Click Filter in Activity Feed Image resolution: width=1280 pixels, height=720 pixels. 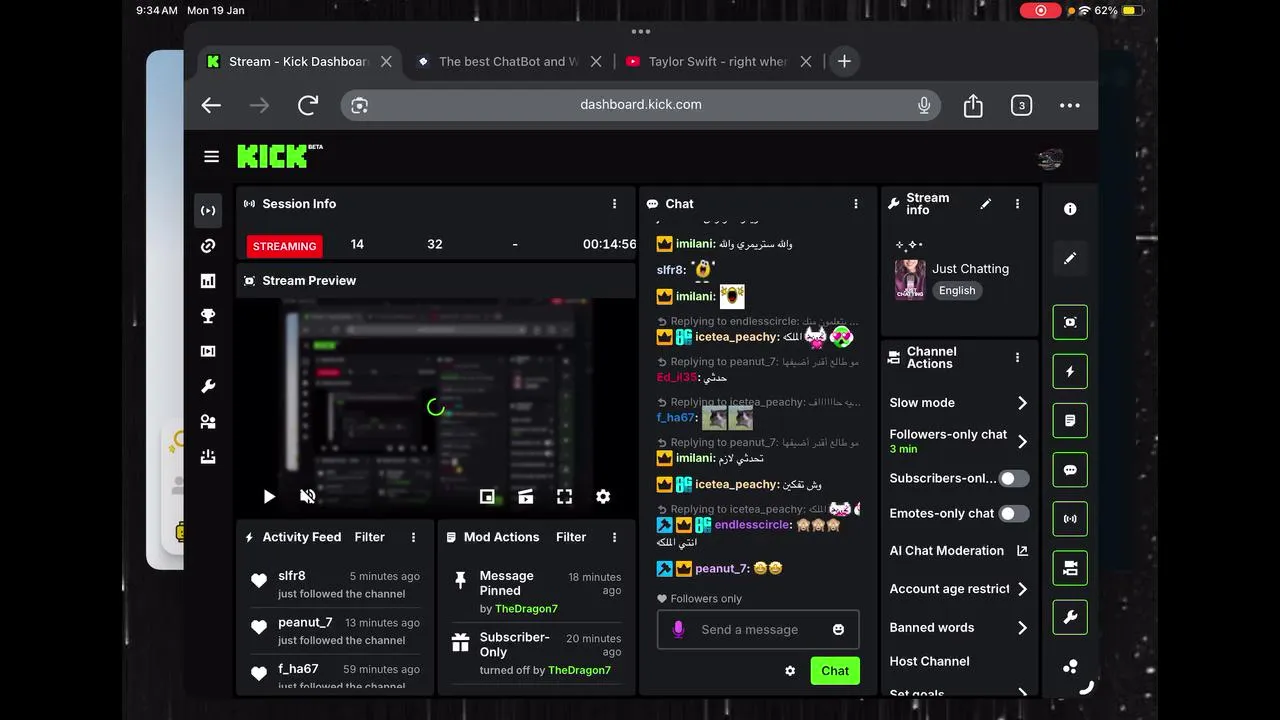[x=369, y=537]
